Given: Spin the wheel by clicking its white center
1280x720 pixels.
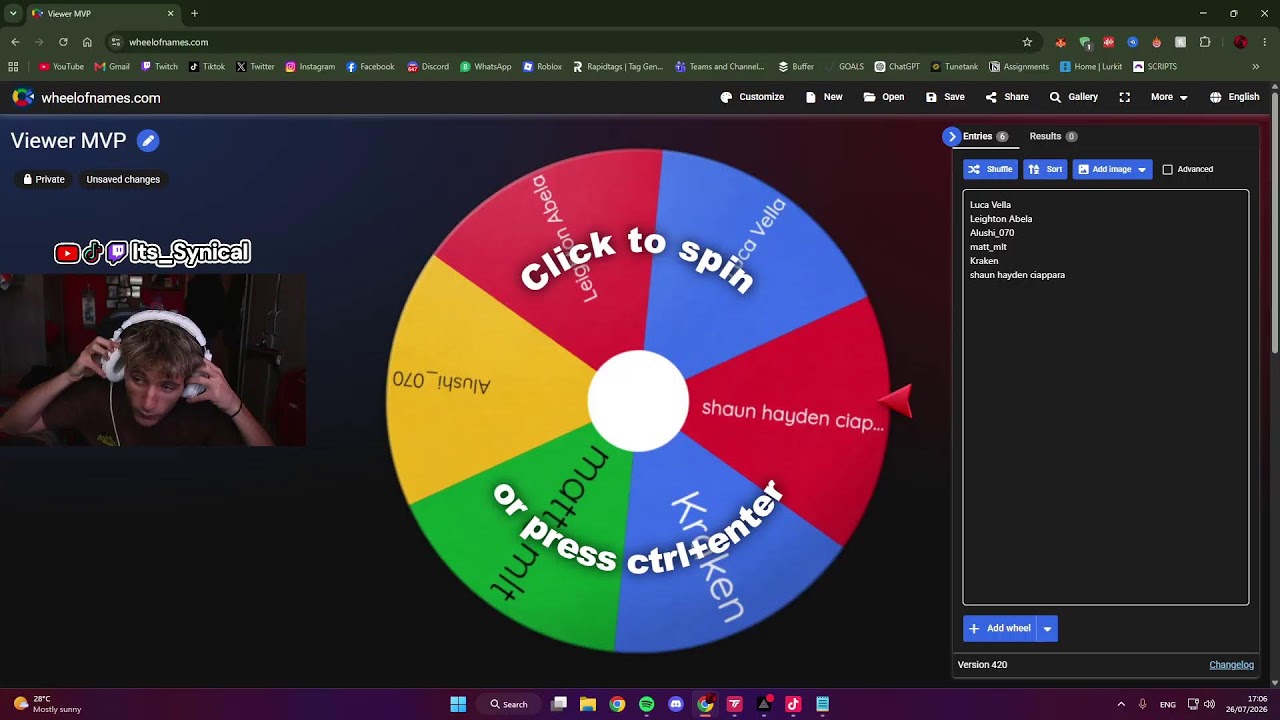Looking at the screenshot, I should (x=638, y=400).
